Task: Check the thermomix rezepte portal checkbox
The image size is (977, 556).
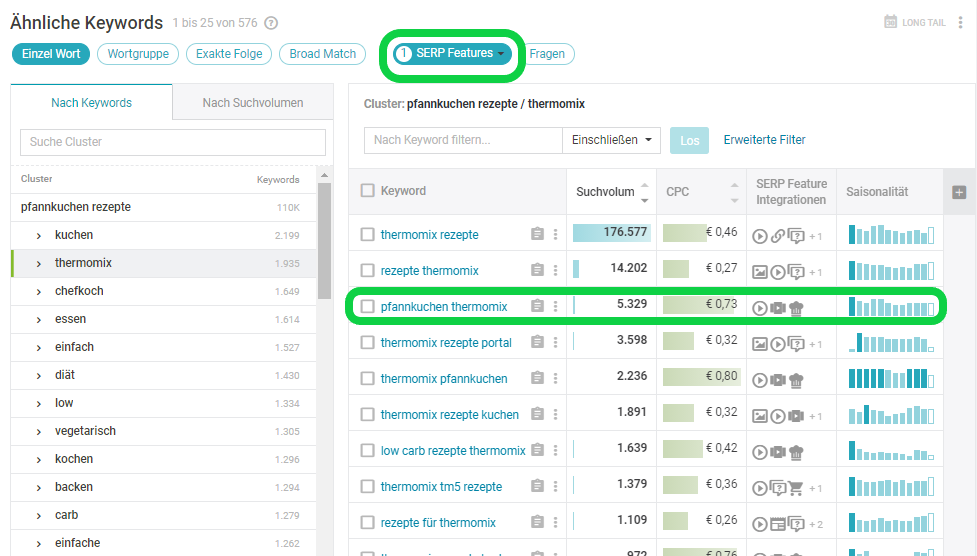Action: click(368, 342)
